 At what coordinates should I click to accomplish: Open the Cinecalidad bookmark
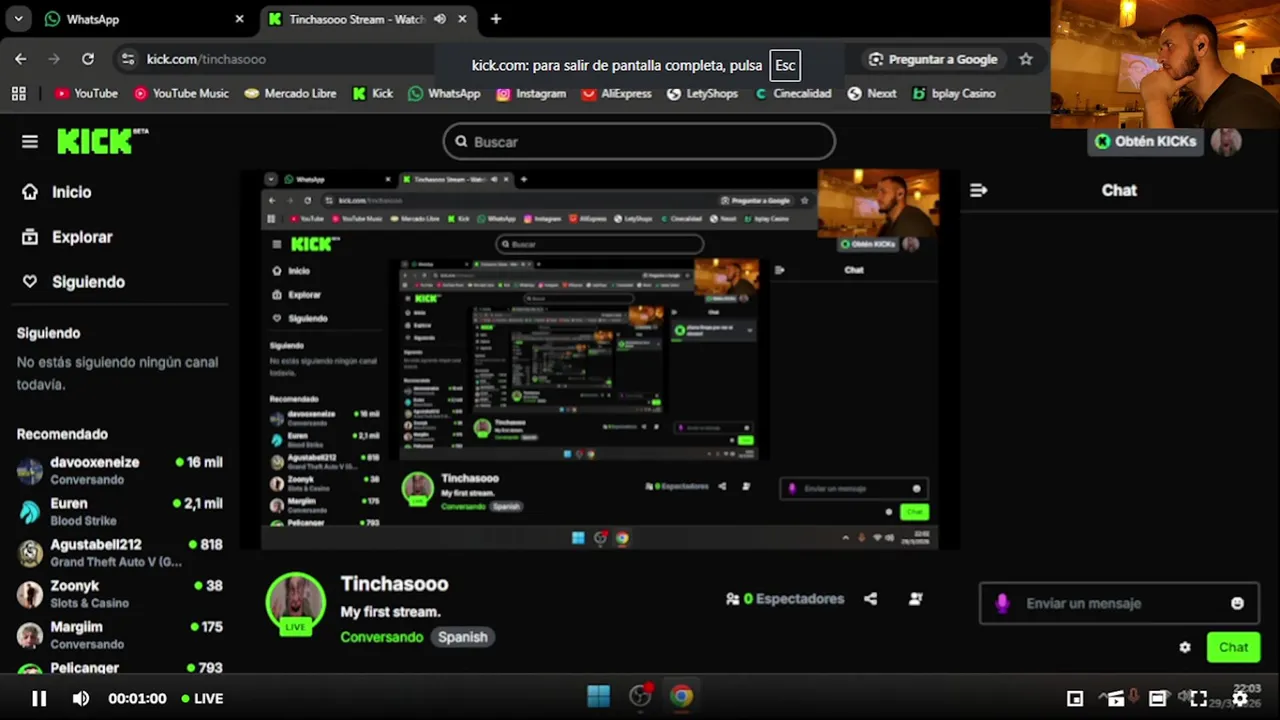[792, 93]
